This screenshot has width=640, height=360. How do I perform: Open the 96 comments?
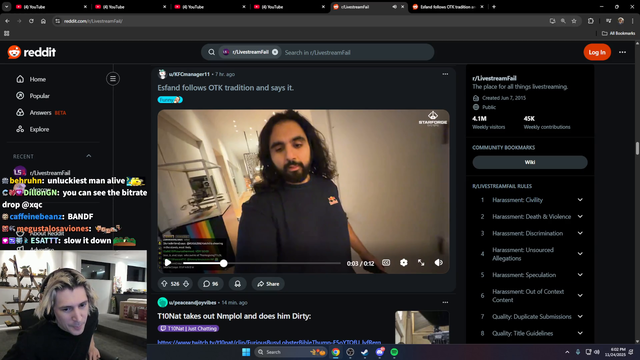point(211,284)
